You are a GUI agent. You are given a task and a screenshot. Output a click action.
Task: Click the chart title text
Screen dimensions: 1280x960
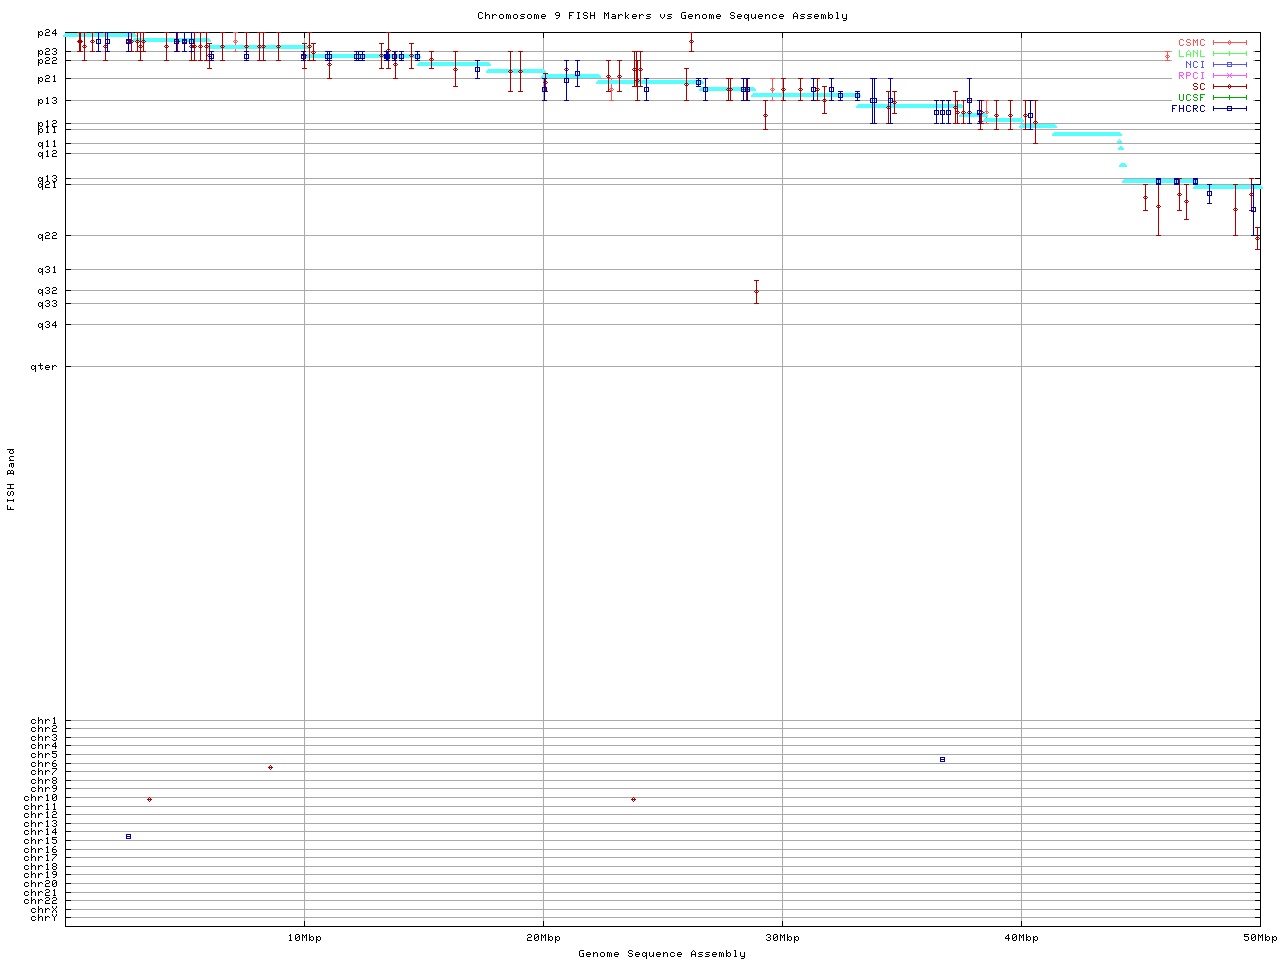(662, 16)
